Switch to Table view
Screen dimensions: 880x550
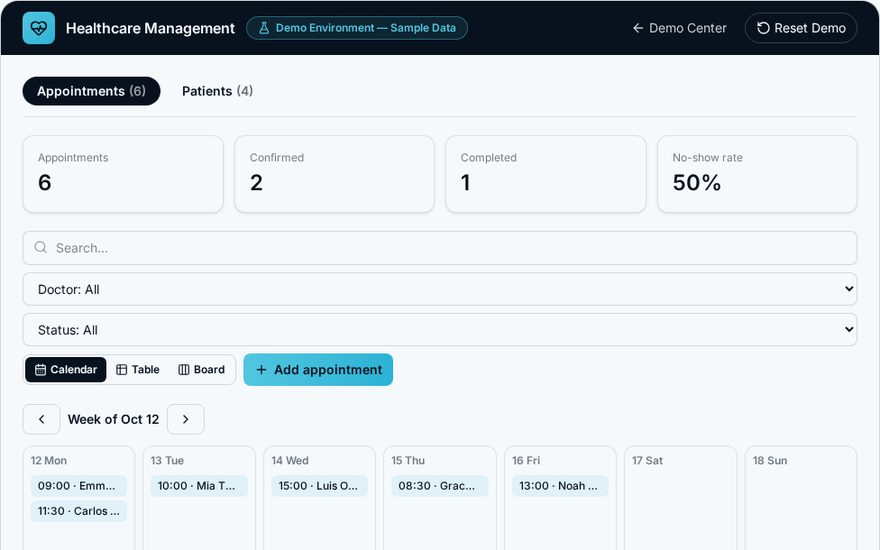tap(138, 370)
